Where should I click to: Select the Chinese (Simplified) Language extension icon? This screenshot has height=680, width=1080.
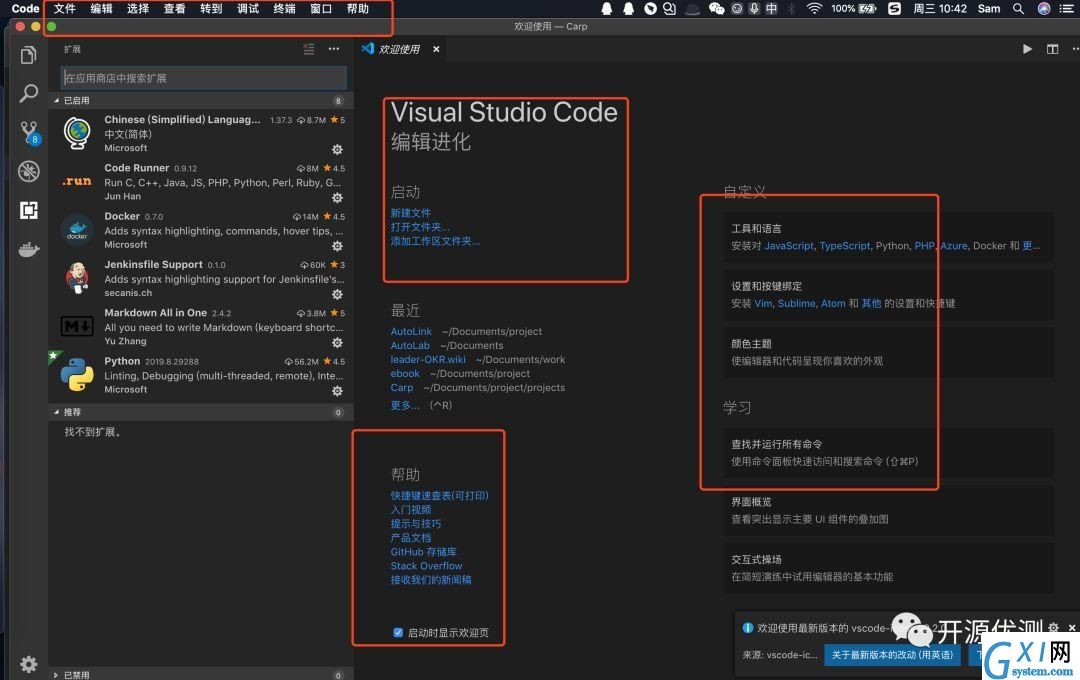coord(77,133)
